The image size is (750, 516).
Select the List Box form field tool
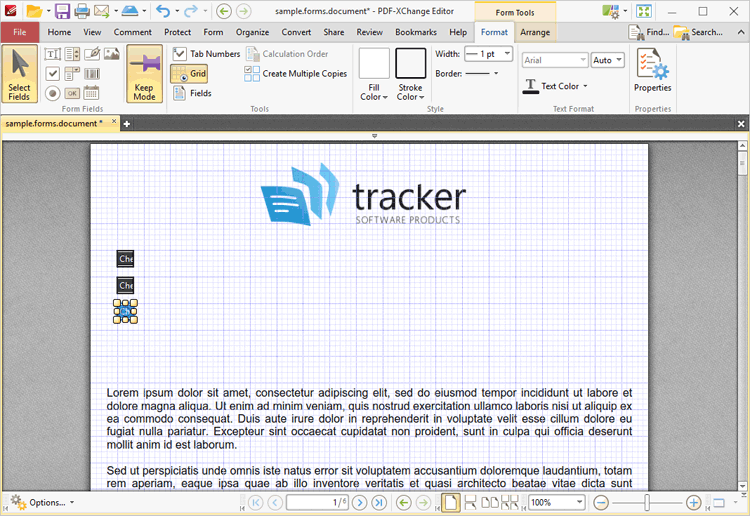72,54
